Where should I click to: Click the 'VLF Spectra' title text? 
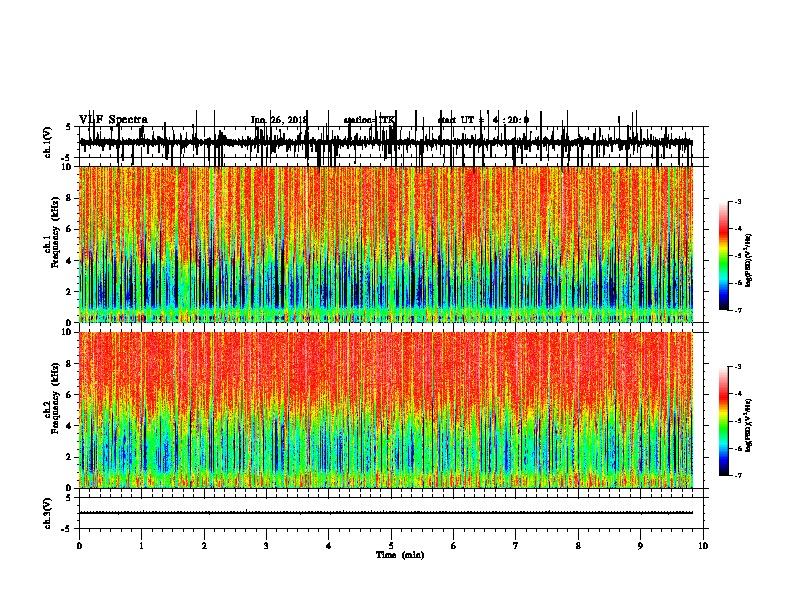click(x=113, y=120)
